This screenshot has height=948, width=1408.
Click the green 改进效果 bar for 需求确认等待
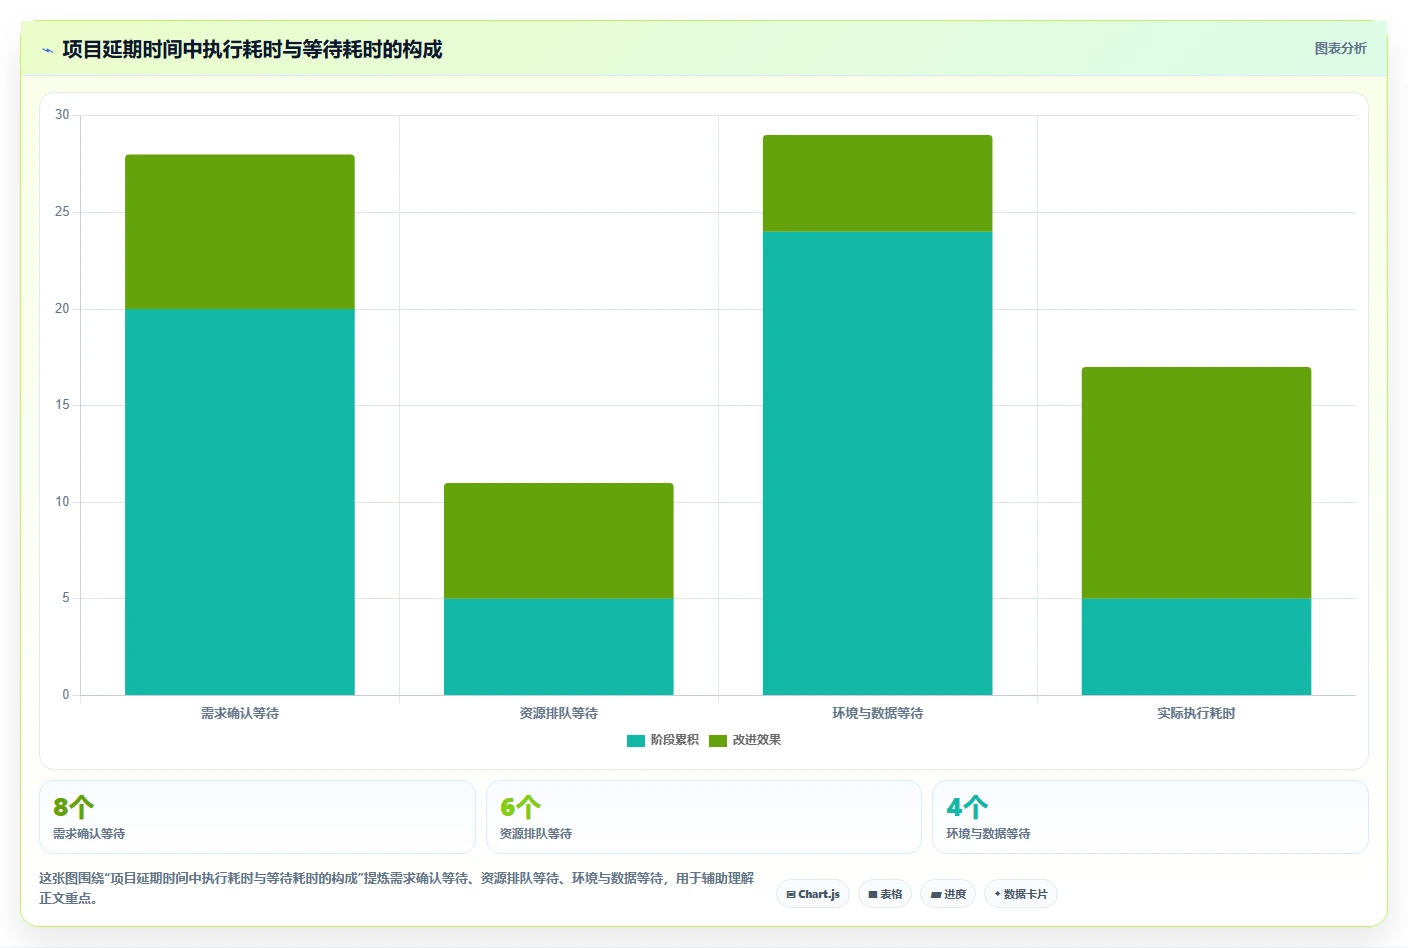[x=240, y=232]
